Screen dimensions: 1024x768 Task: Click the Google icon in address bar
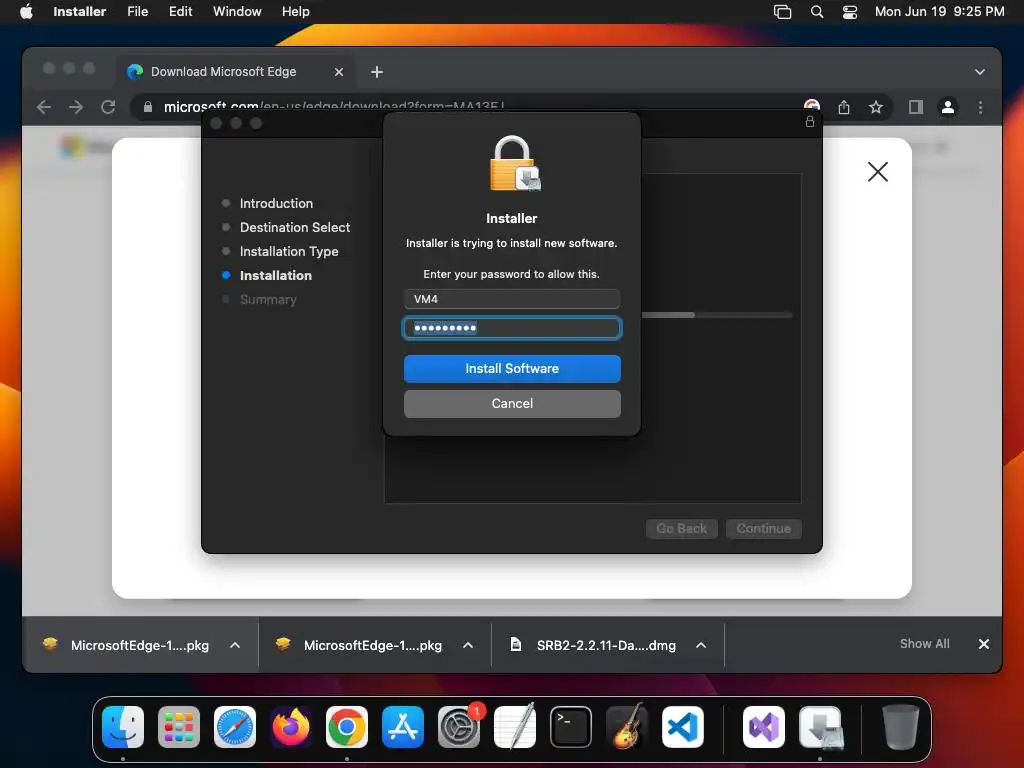[812, 106]
